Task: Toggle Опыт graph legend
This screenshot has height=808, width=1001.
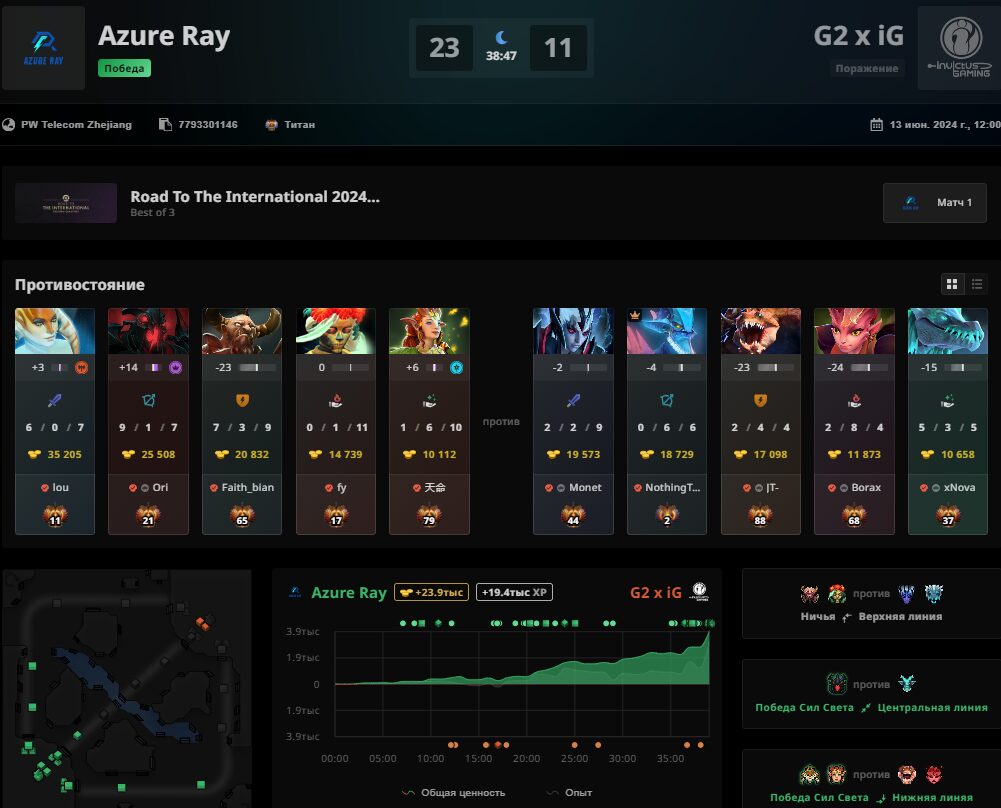Action: coord(569,793)
